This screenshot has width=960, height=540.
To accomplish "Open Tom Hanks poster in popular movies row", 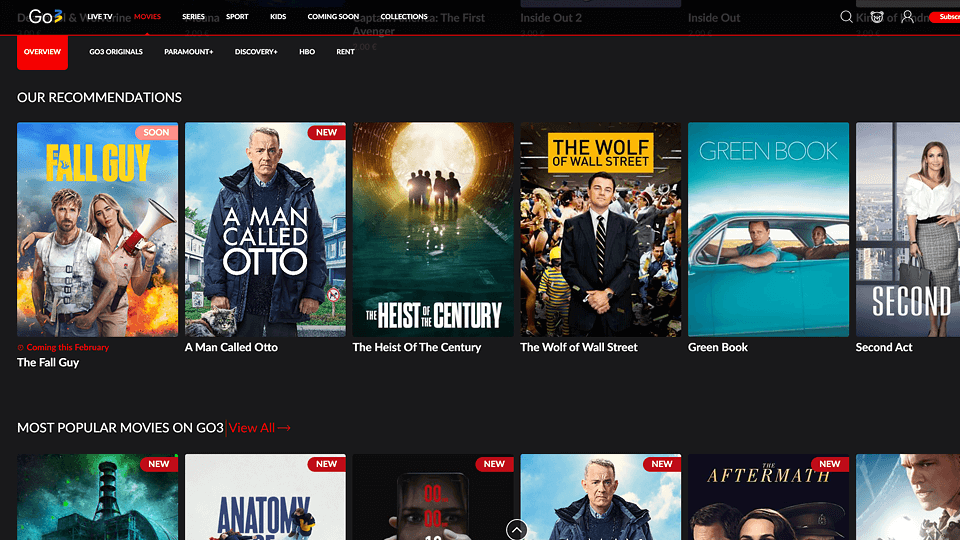I will 601,497.
